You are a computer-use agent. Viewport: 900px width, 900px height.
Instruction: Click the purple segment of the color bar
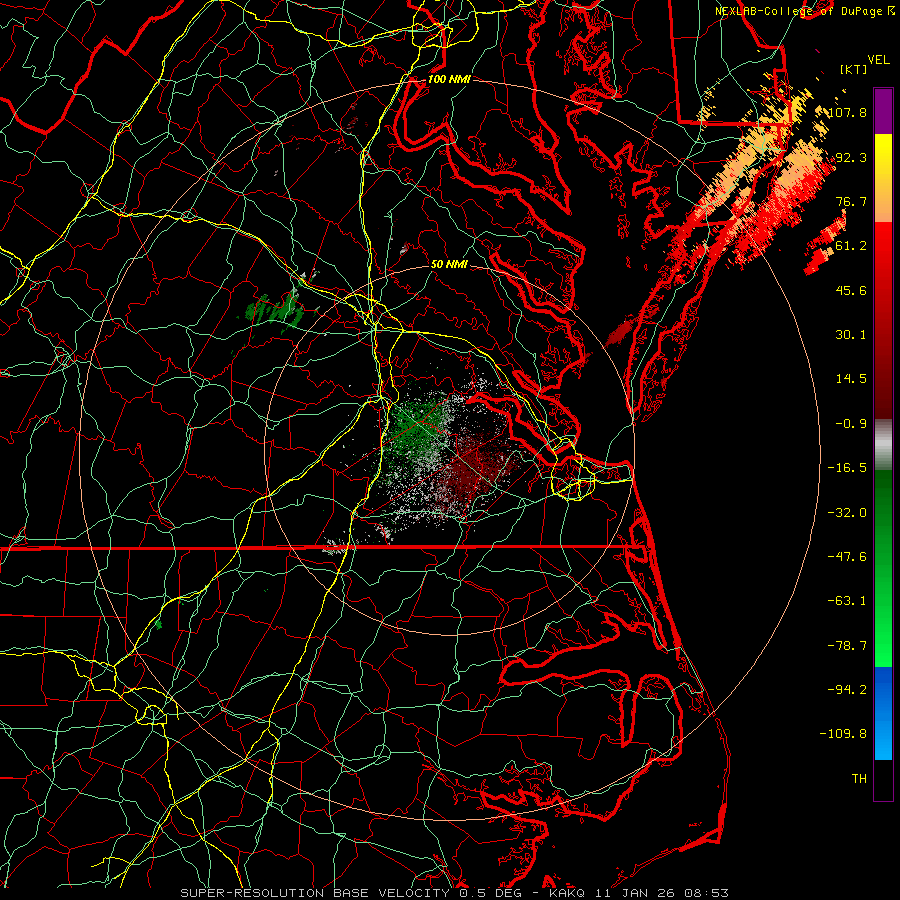point(883,111)
